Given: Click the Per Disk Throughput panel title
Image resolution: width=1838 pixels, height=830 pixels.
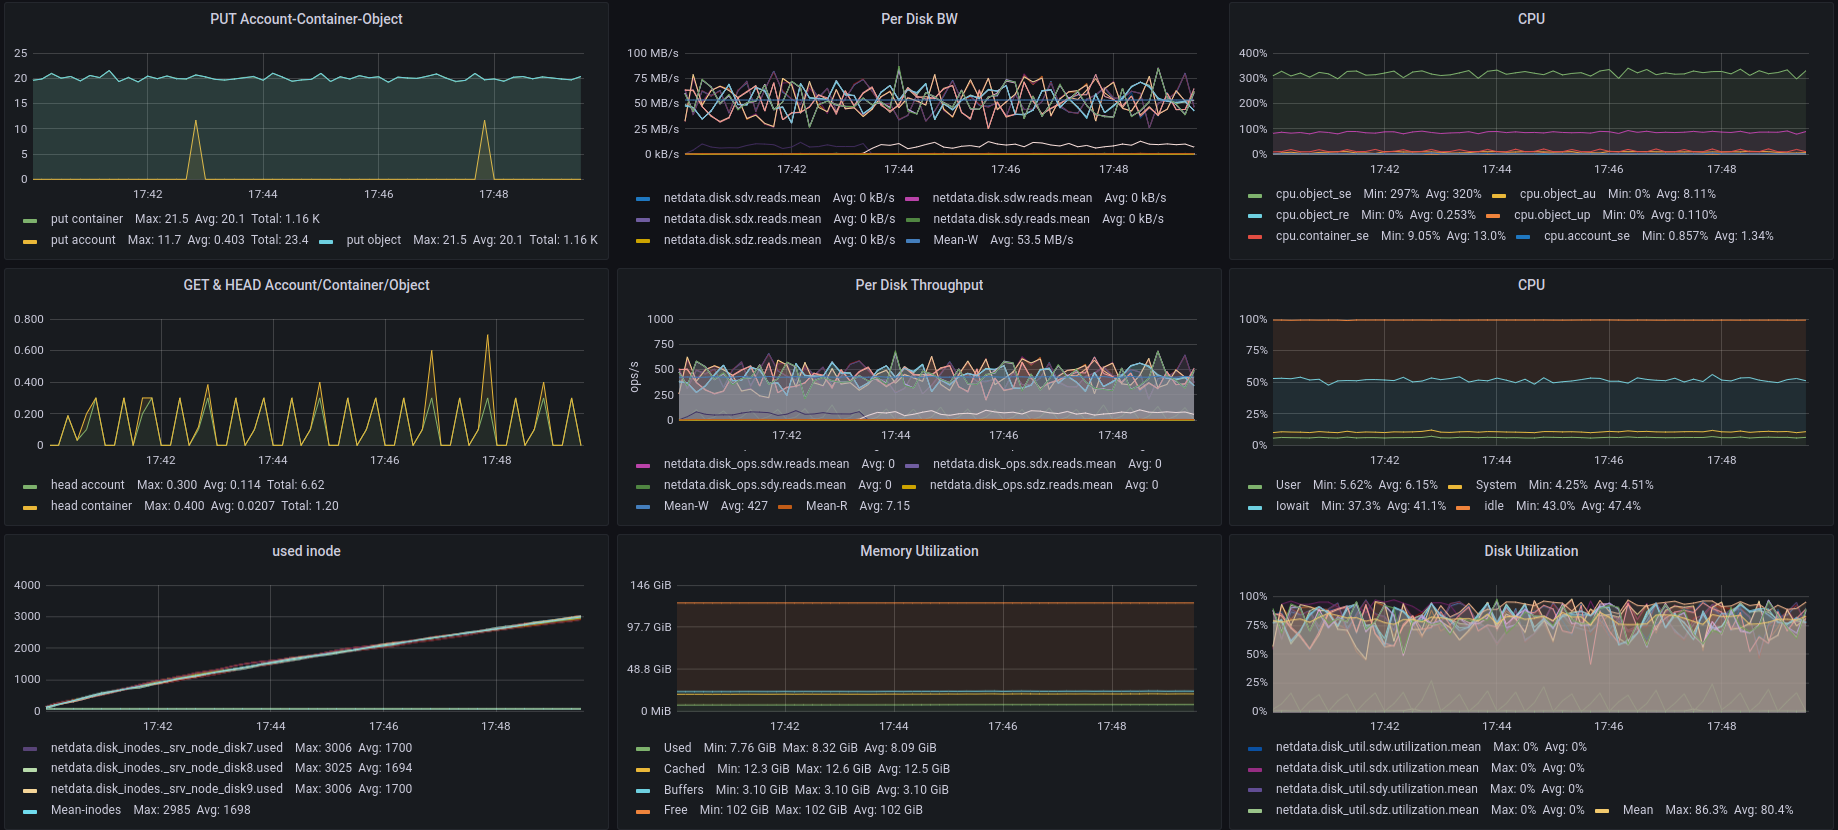Looking at the screenshot, I should pyautogui.click(x=918, y=285).
